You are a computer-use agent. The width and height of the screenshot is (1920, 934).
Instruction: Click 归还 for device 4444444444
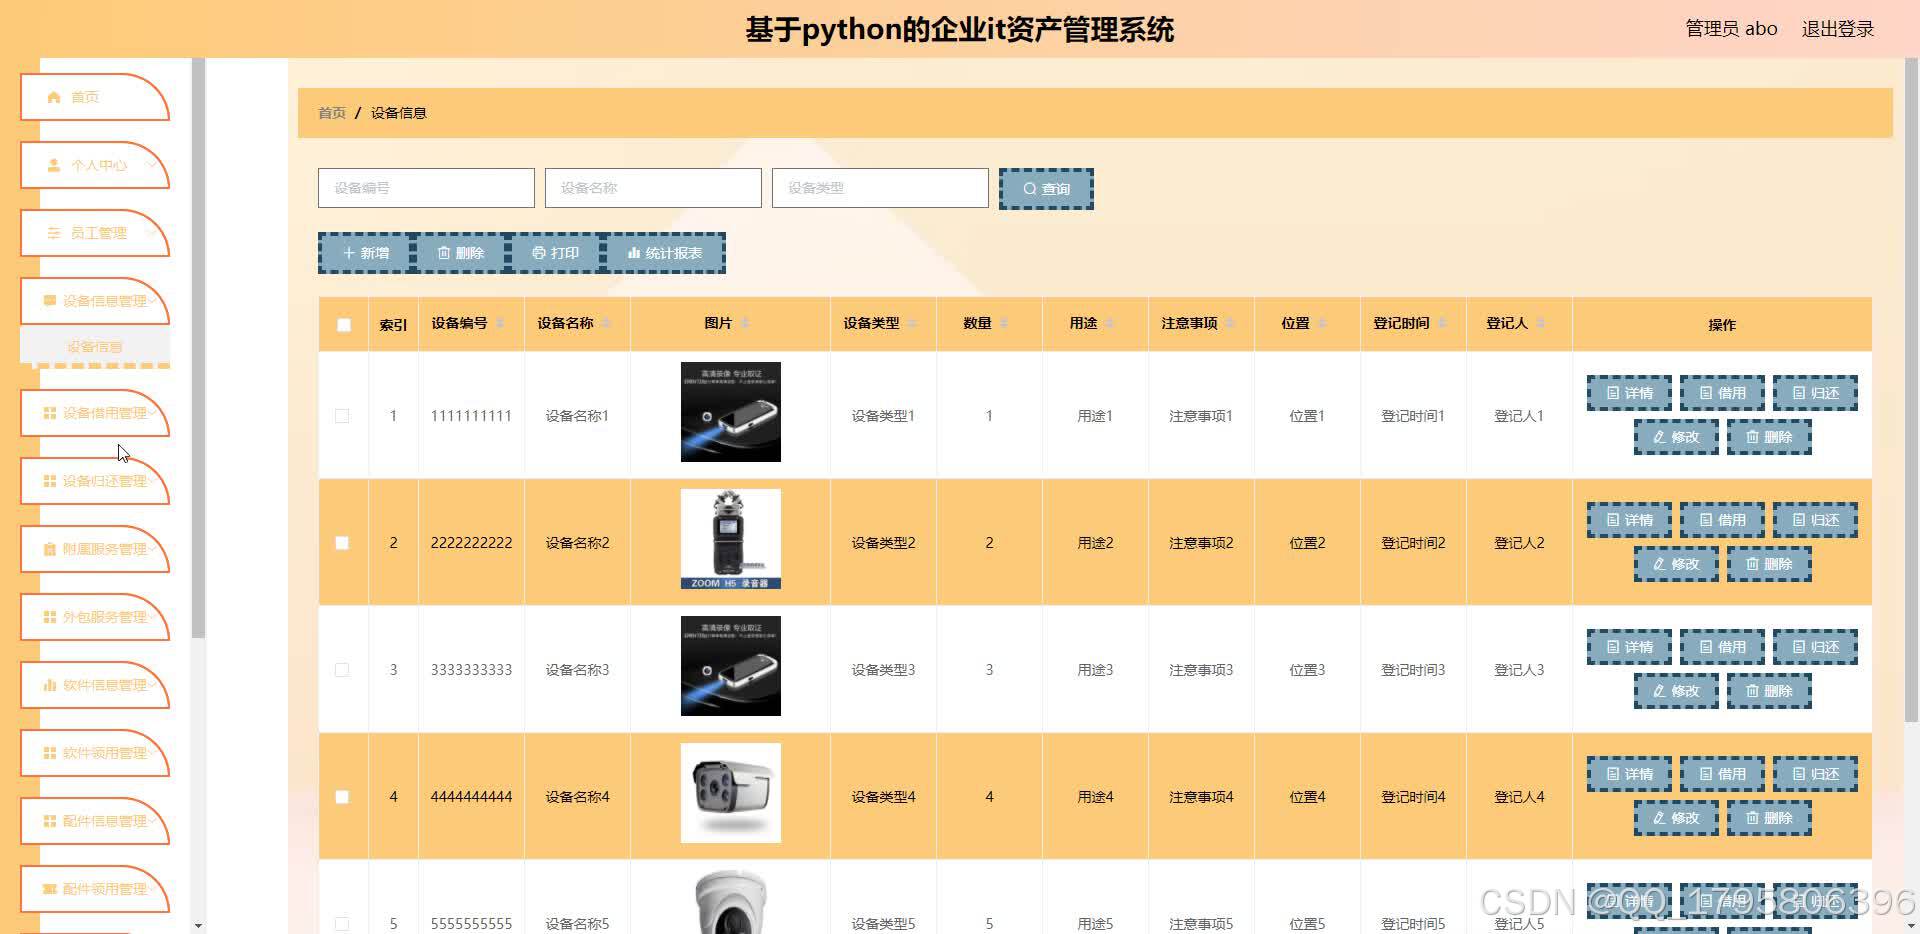tap(1815, 774)
